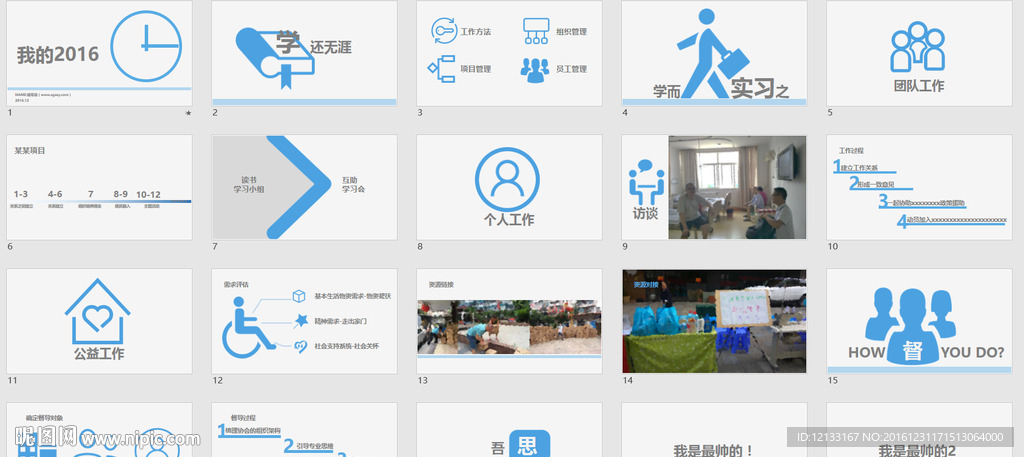Select slide 14 with the market stall photo
The width and height of the screenshot is (1024, 457).
(714, 321)
